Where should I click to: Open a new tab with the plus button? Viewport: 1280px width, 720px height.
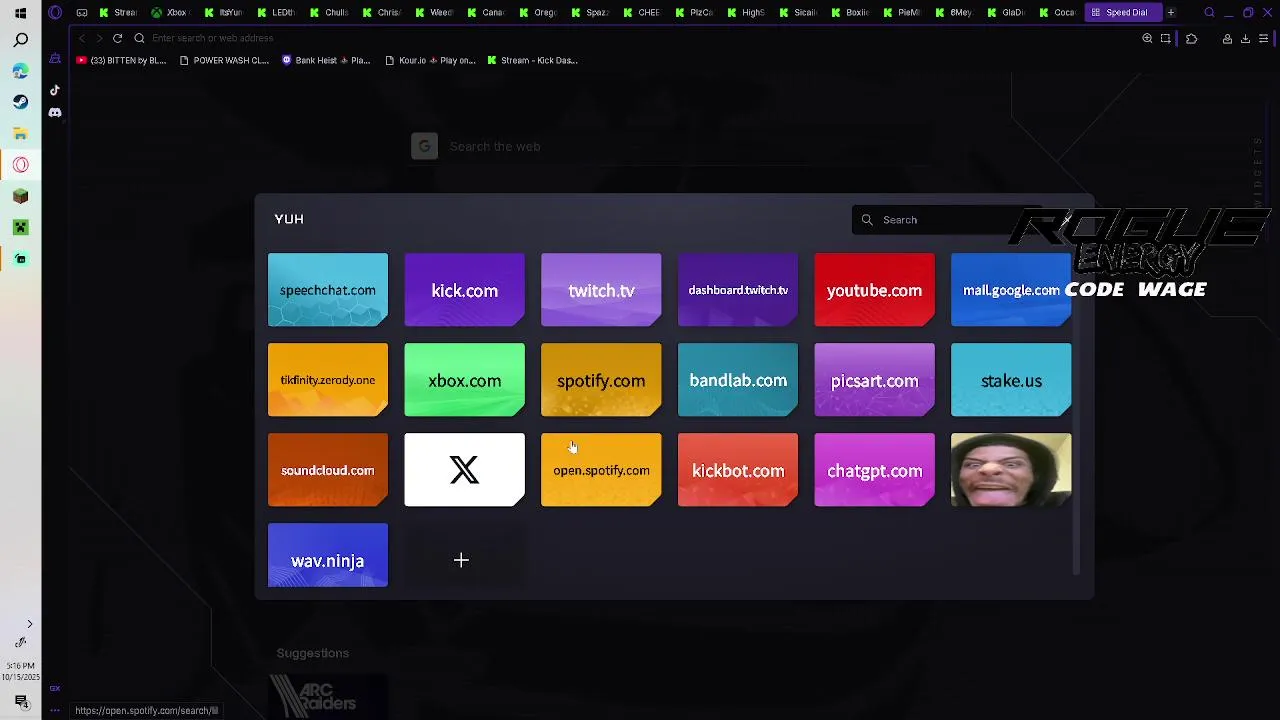[x=1171, y=12]
